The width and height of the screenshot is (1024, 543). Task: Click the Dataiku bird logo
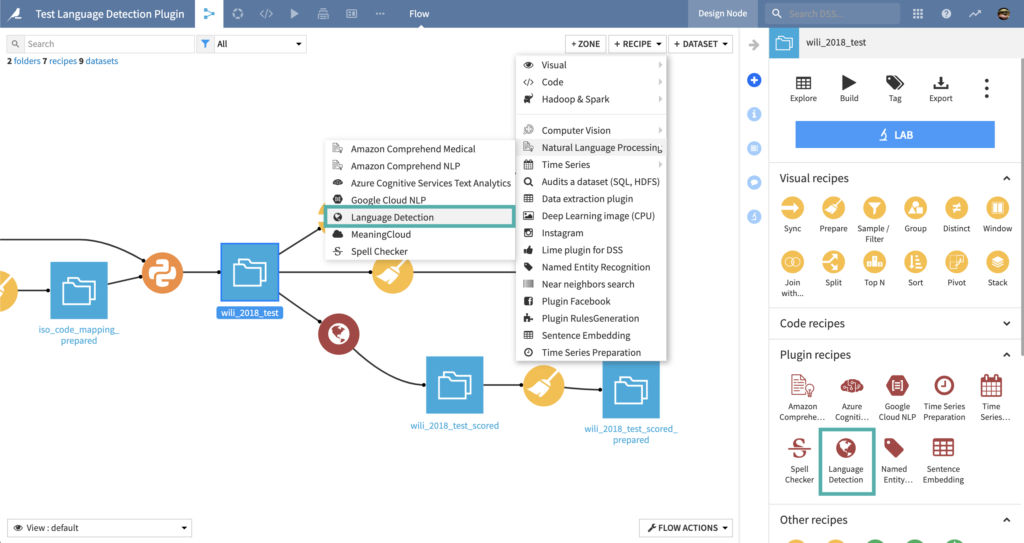coord(14,14)
